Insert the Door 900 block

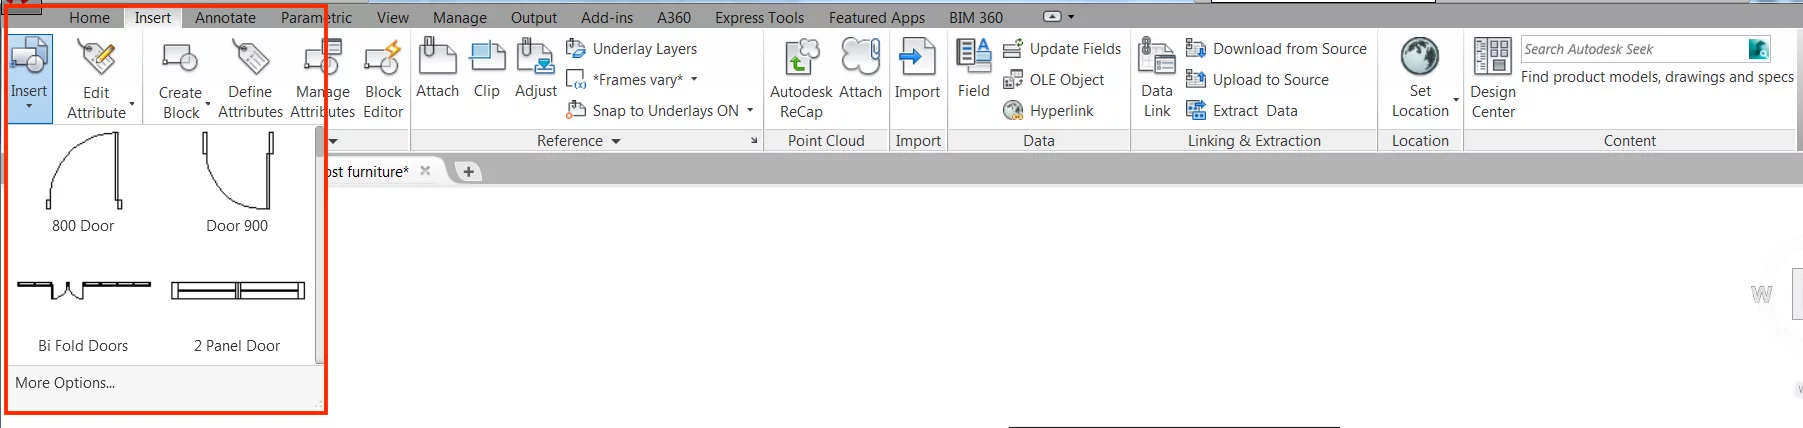237,183
